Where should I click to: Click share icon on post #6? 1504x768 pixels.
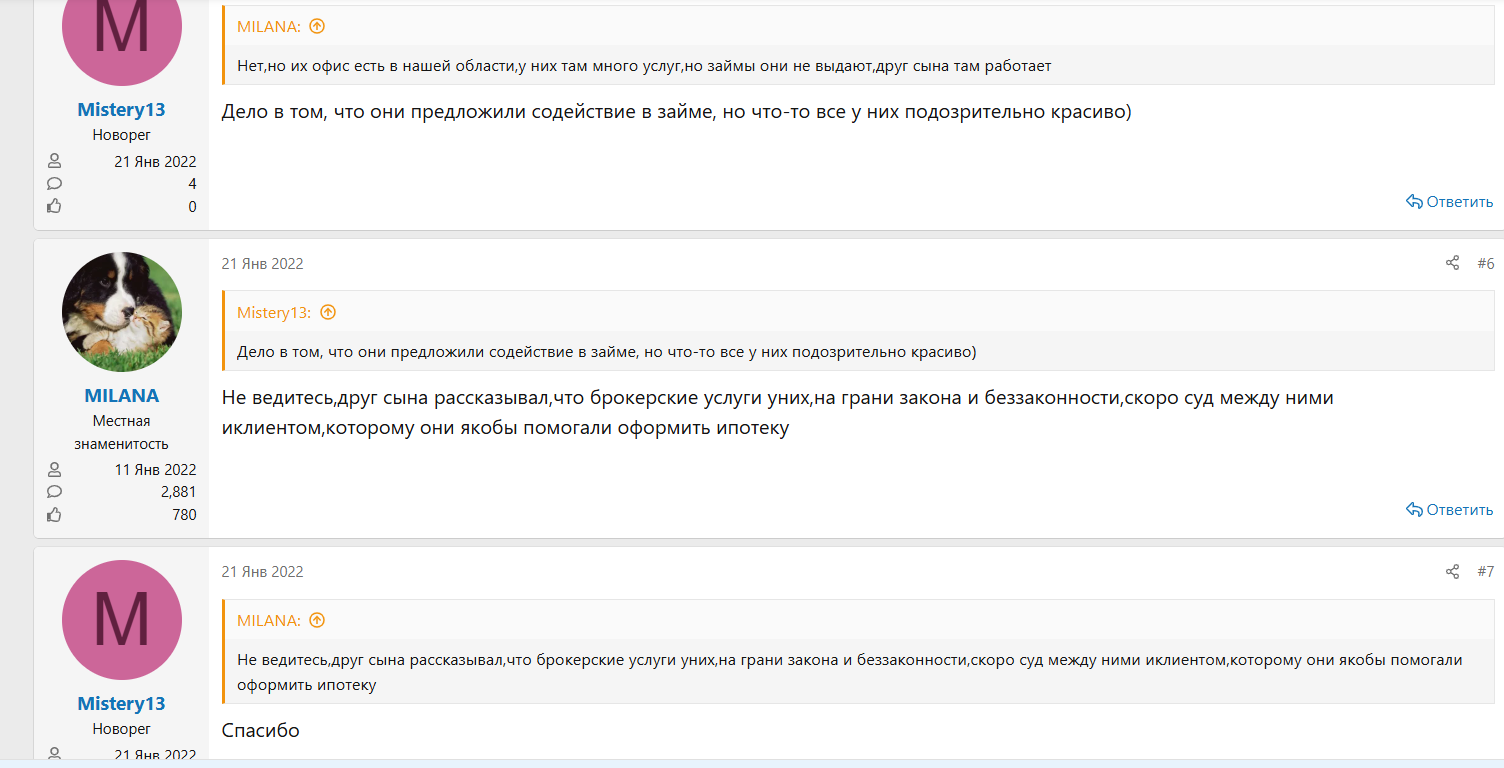point(1452,263)
